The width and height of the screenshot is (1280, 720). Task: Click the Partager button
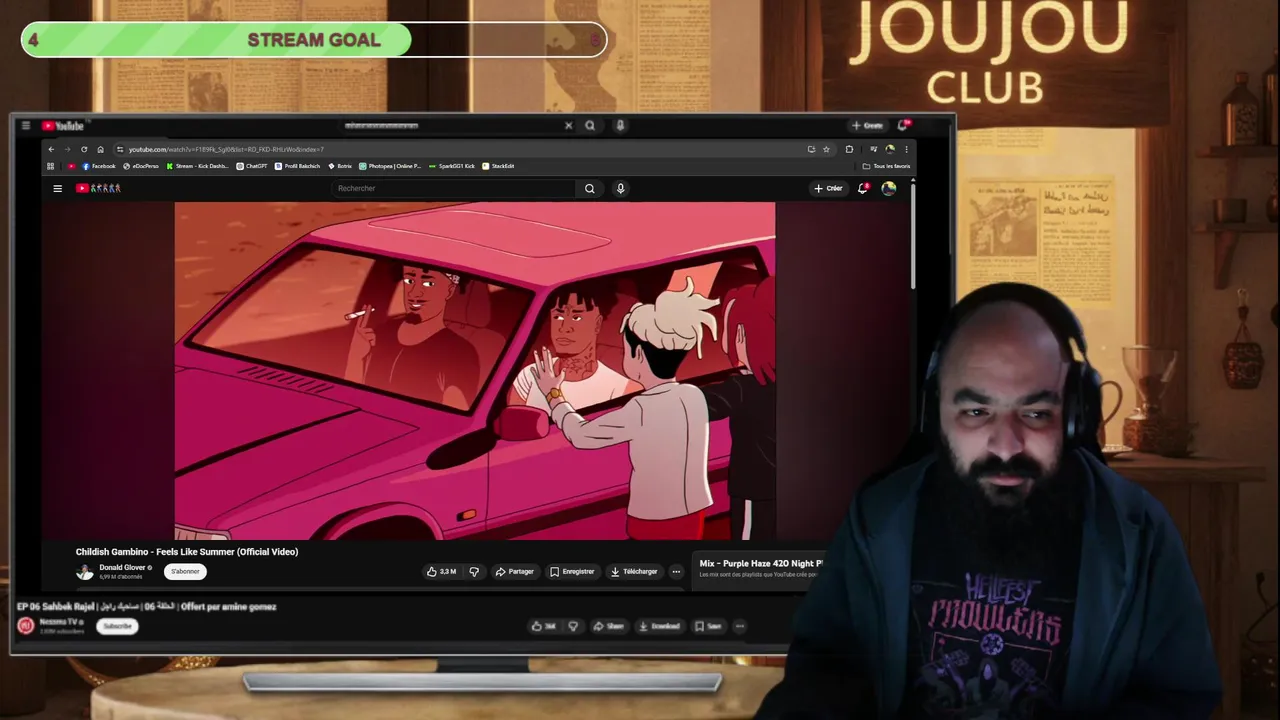(515, 572)
